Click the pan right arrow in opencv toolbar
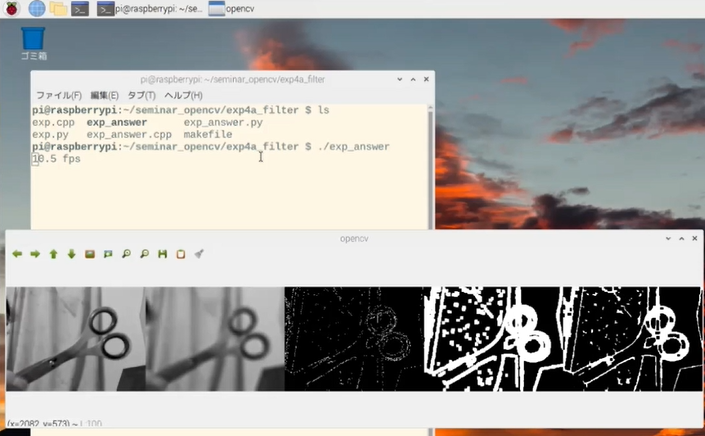 pos(35,255)
